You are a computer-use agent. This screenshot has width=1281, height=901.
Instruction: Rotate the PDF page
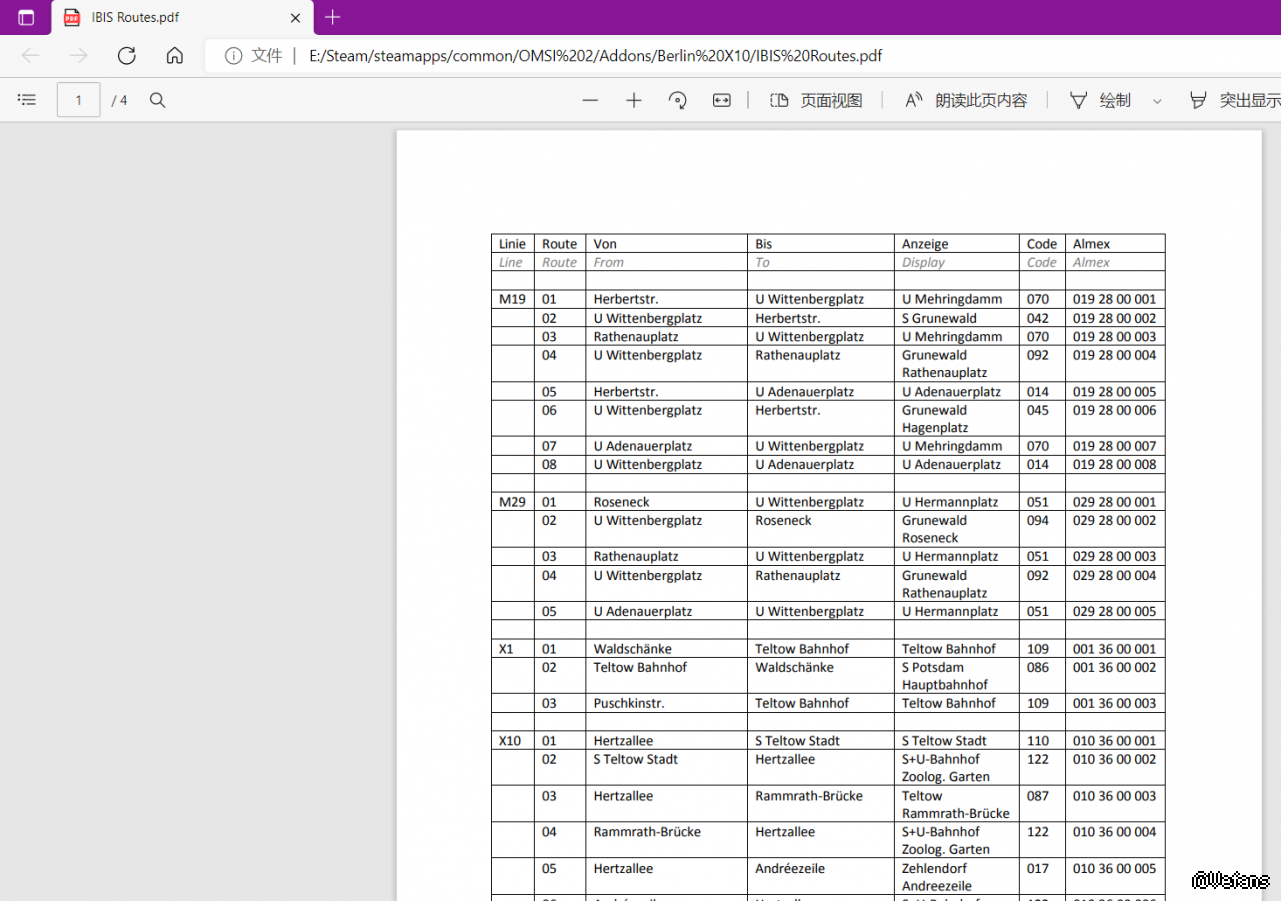click(678, 100)
